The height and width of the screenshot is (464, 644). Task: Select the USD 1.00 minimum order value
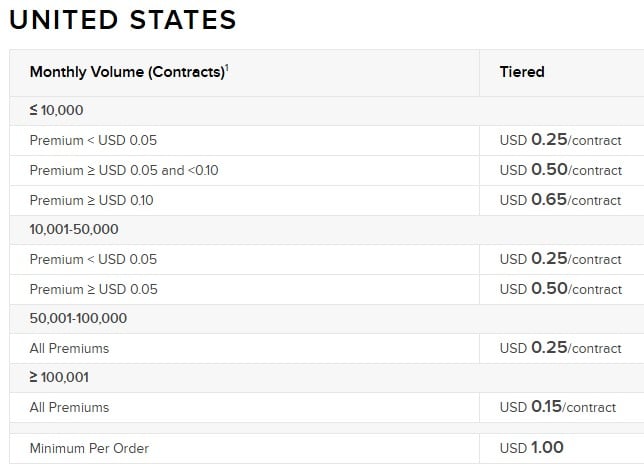[x=532, y=448]
